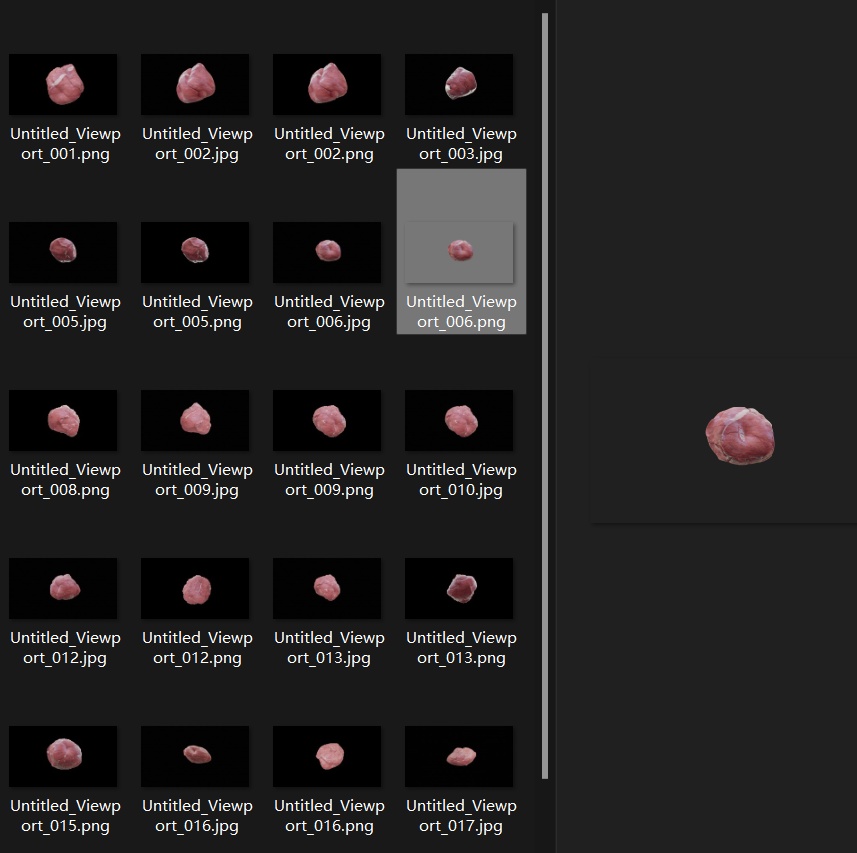Select the Untitled_Viewport_012.jpg thumbnail
This screenshot has height=853, width=857.
point(63,589)
